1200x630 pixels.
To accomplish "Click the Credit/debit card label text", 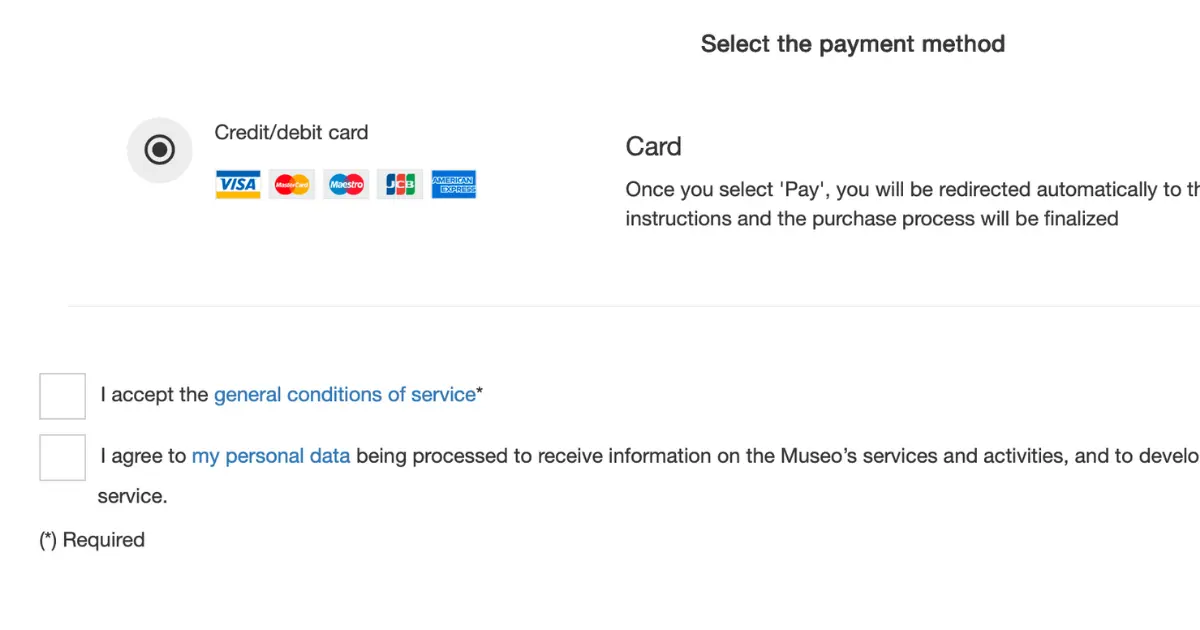I will click(291, 132).
